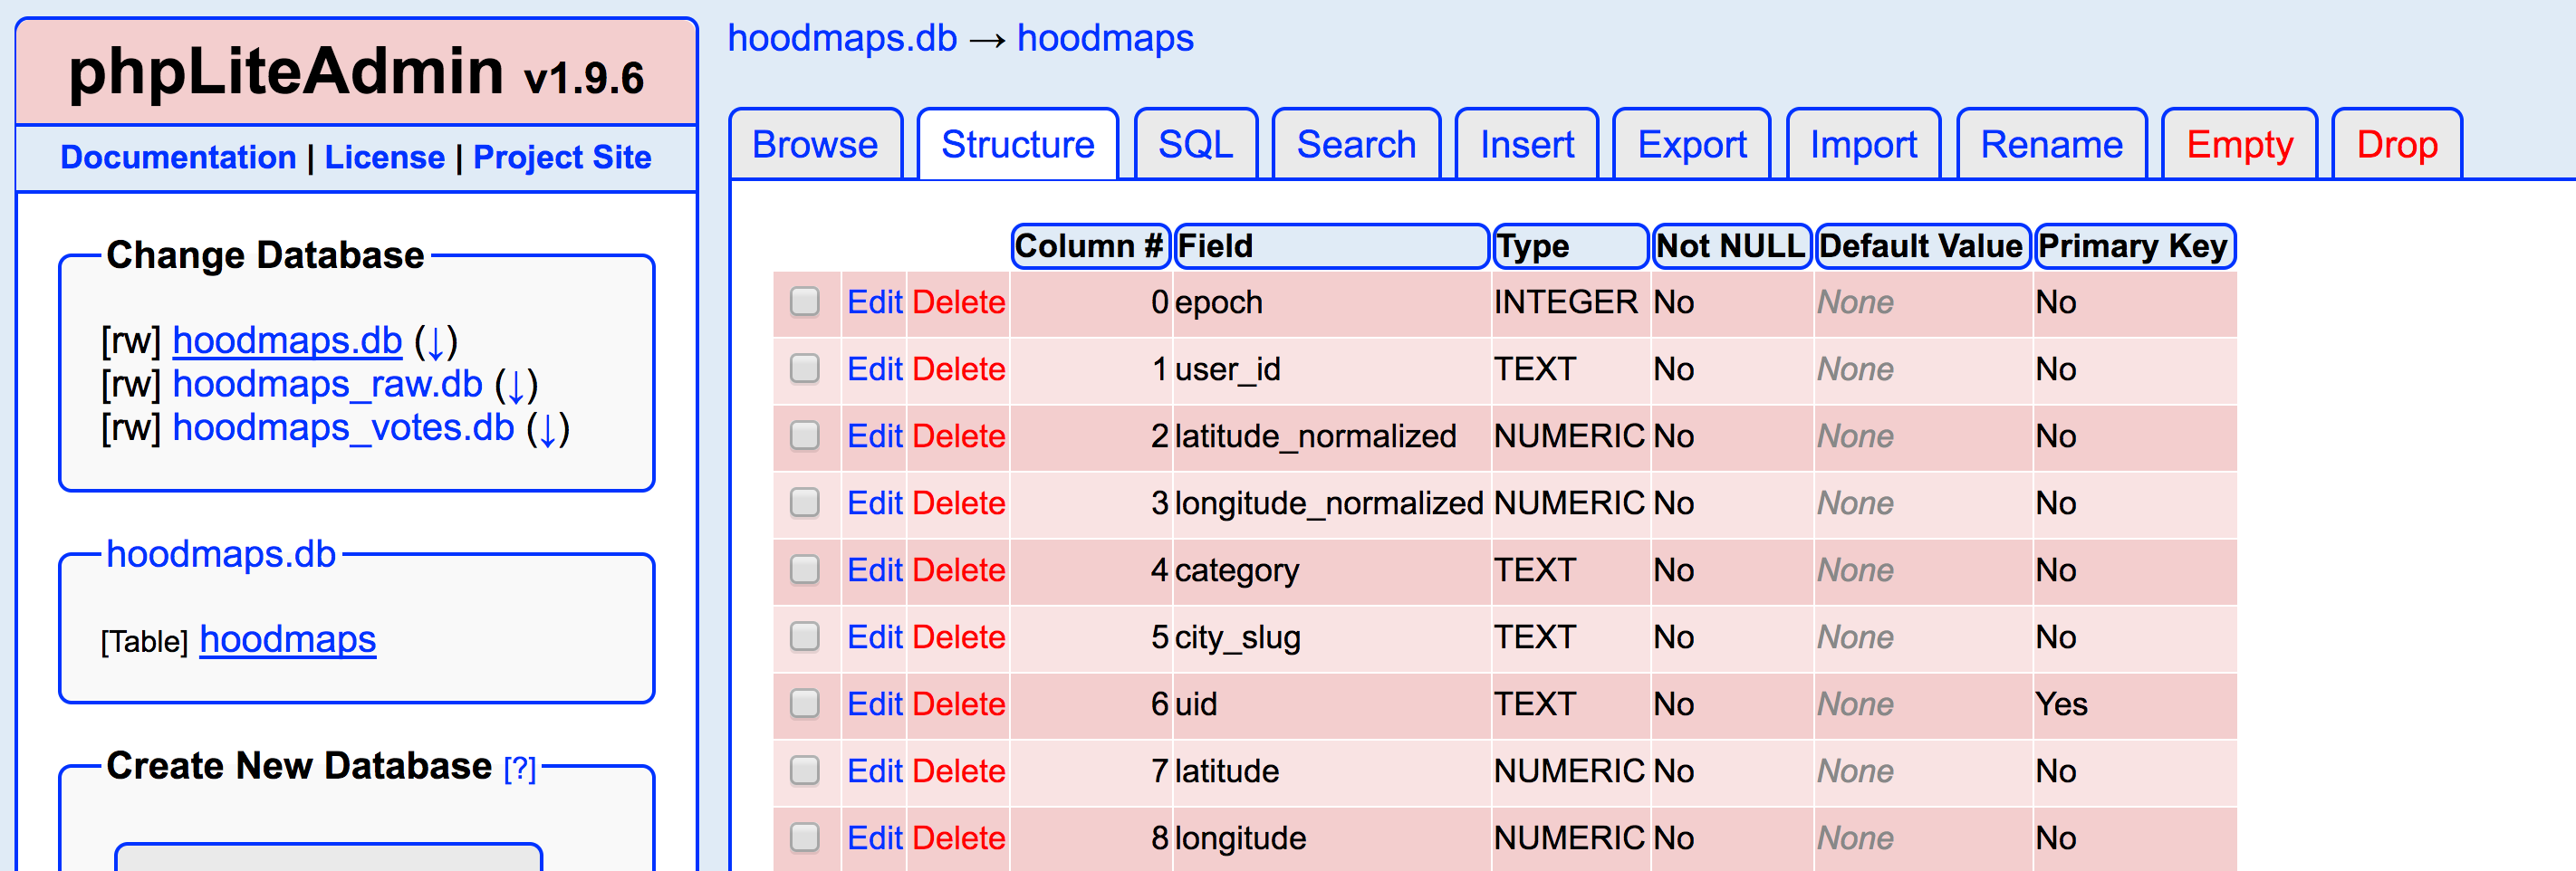The image size is (2576, 871).
Task: Click the red Drop tab
Action: [2397, 144]
